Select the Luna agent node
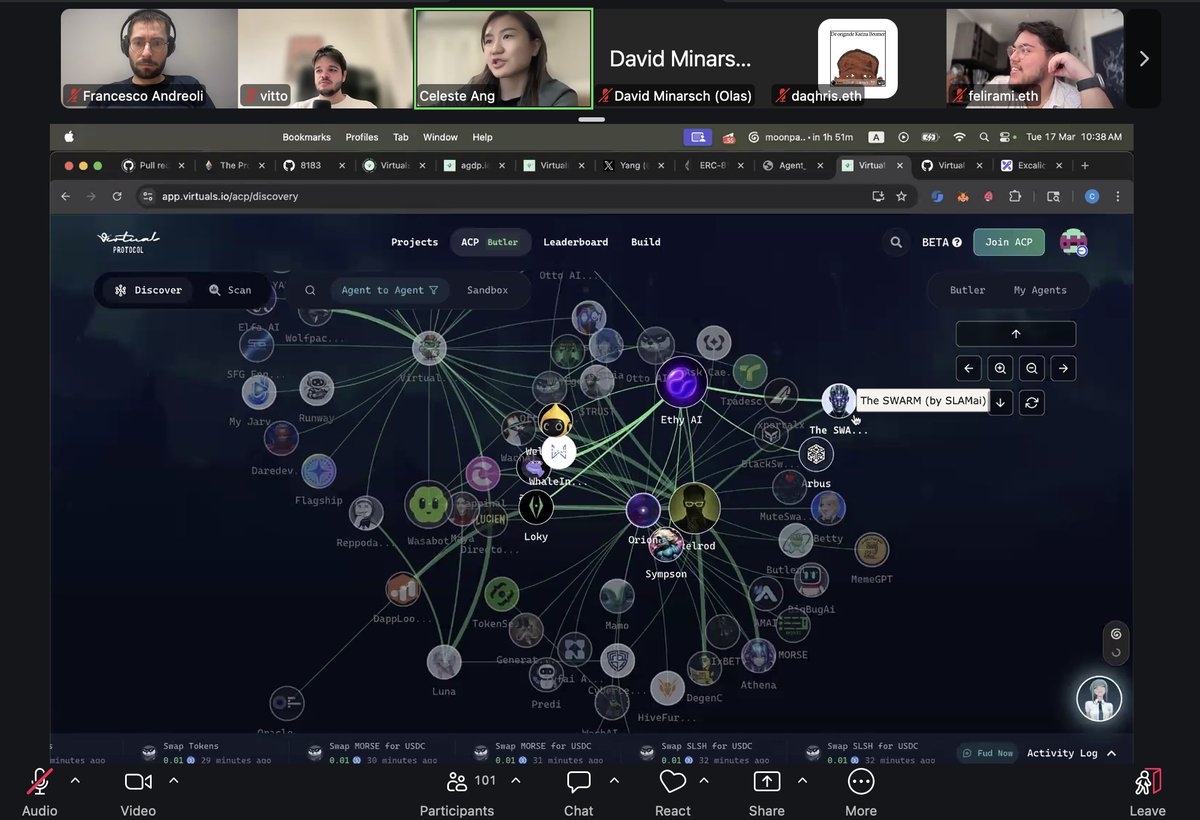The height and width of the screenshot is (820, 1200). pyautogui.click(x=444, y=662)
